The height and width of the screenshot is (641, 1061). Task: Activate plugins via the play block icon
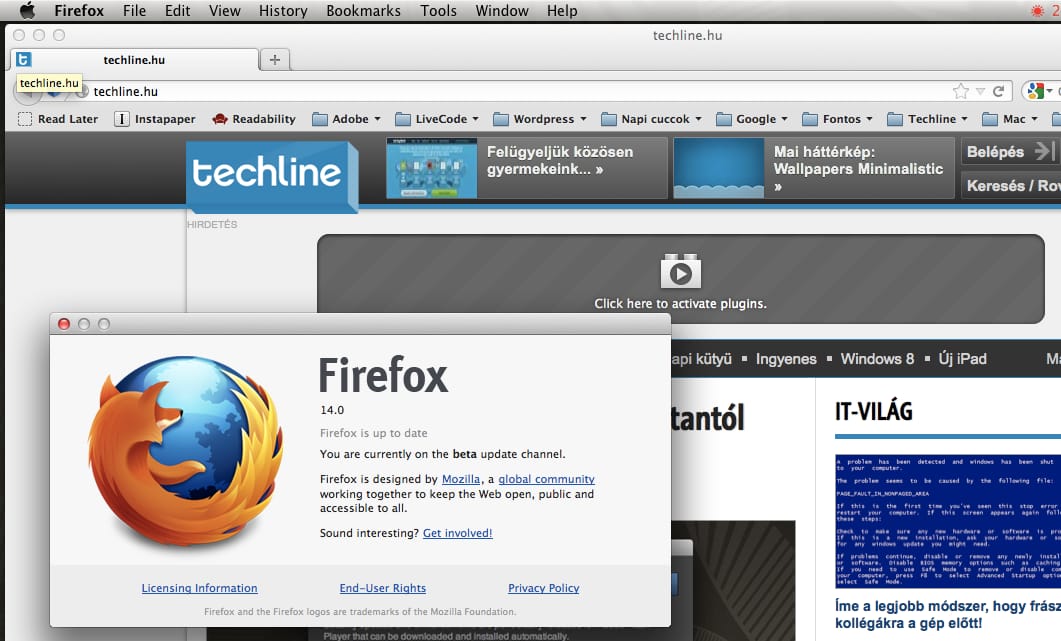pyautogui.click(x=681, y=272)
